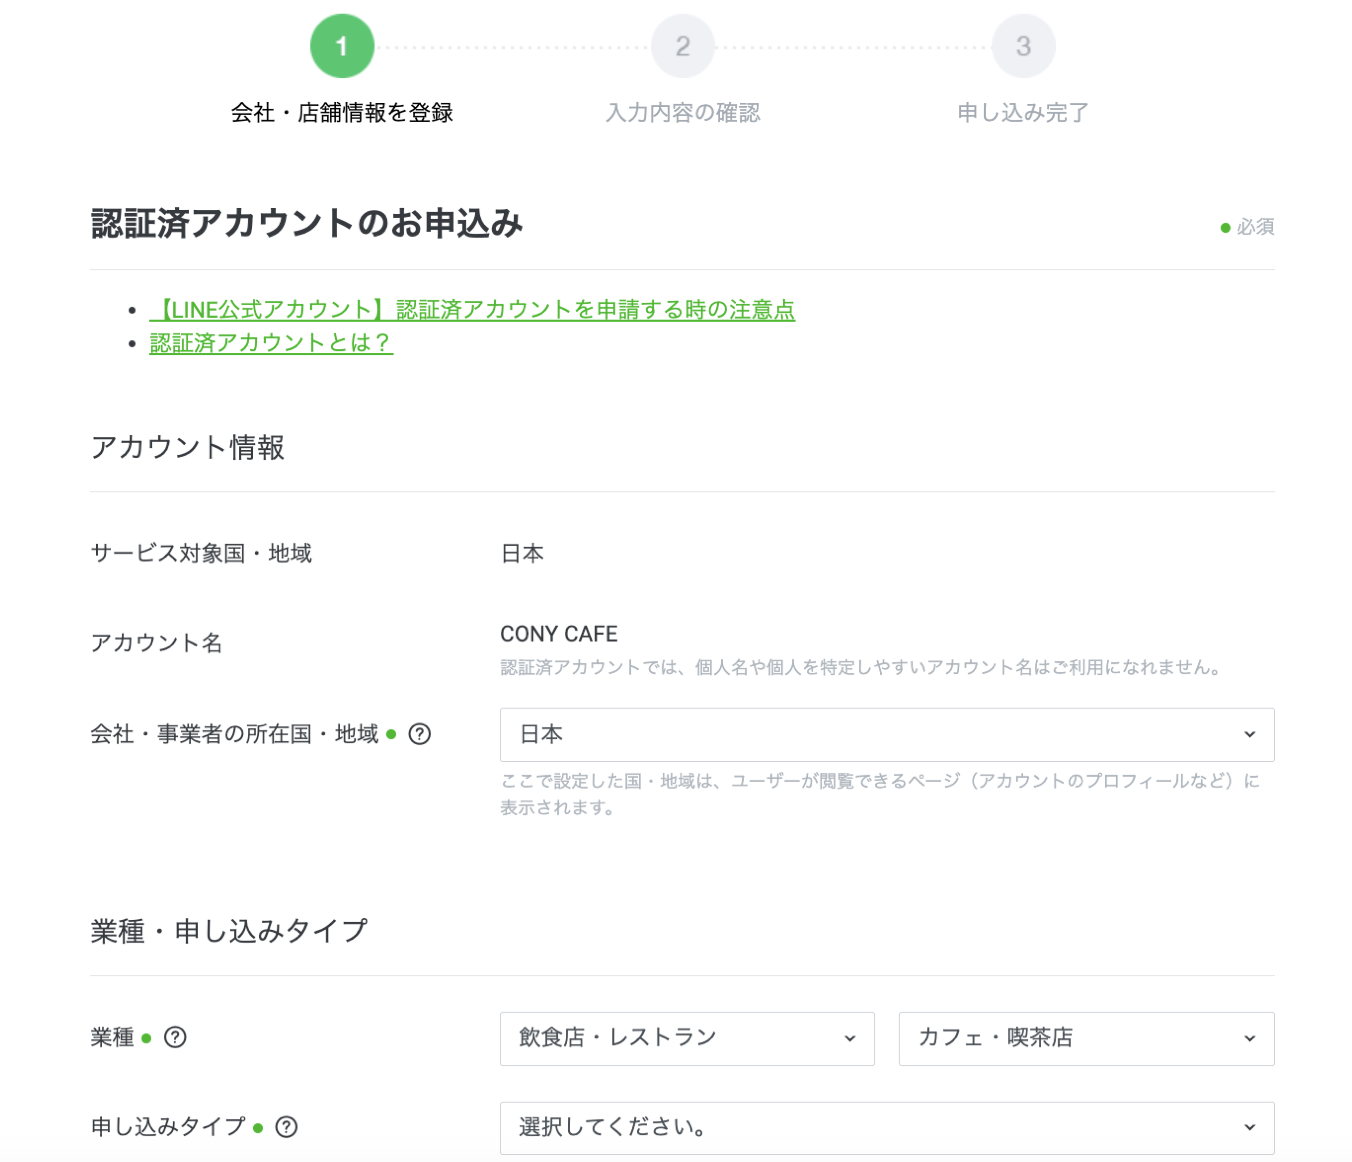The width and height of the screenshot is (1352, 1162).
Task: Open the 認証済アカウントとは？ link
Action: pos(270,343)
